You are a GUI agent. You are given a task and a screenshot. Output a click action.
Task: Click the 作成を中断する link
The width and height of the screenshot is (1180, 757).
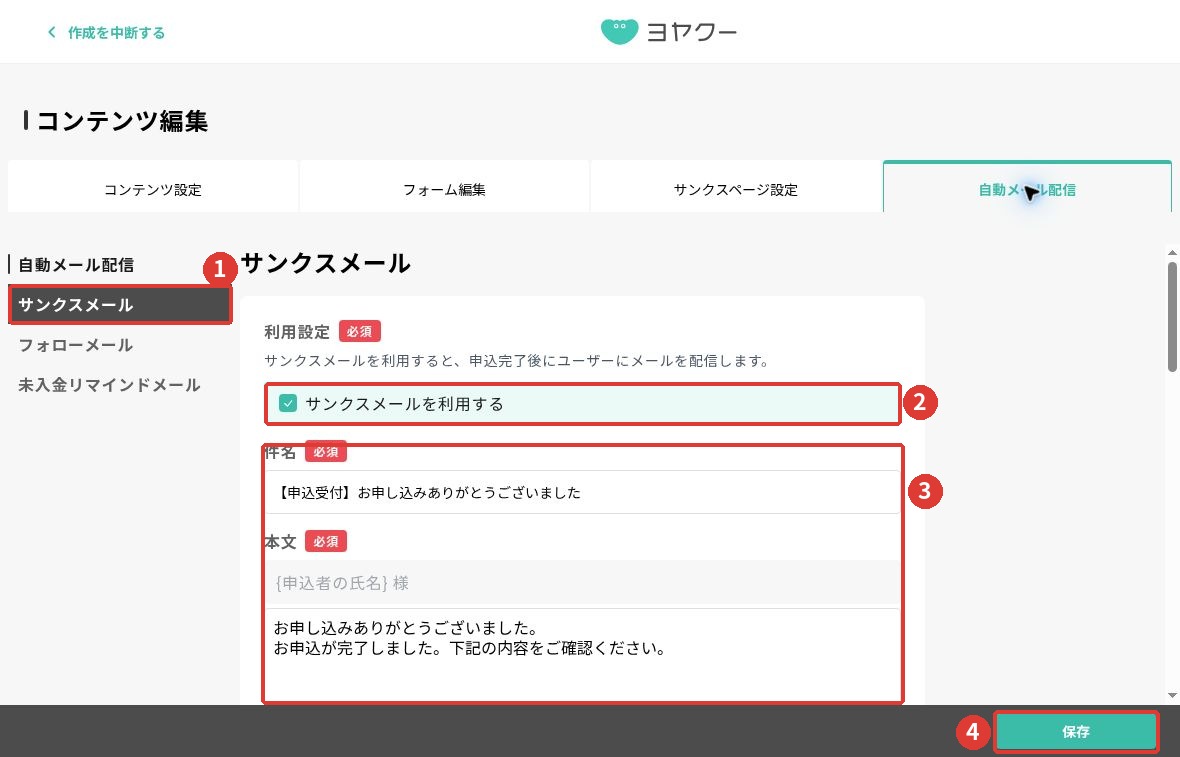coord(116,32)
